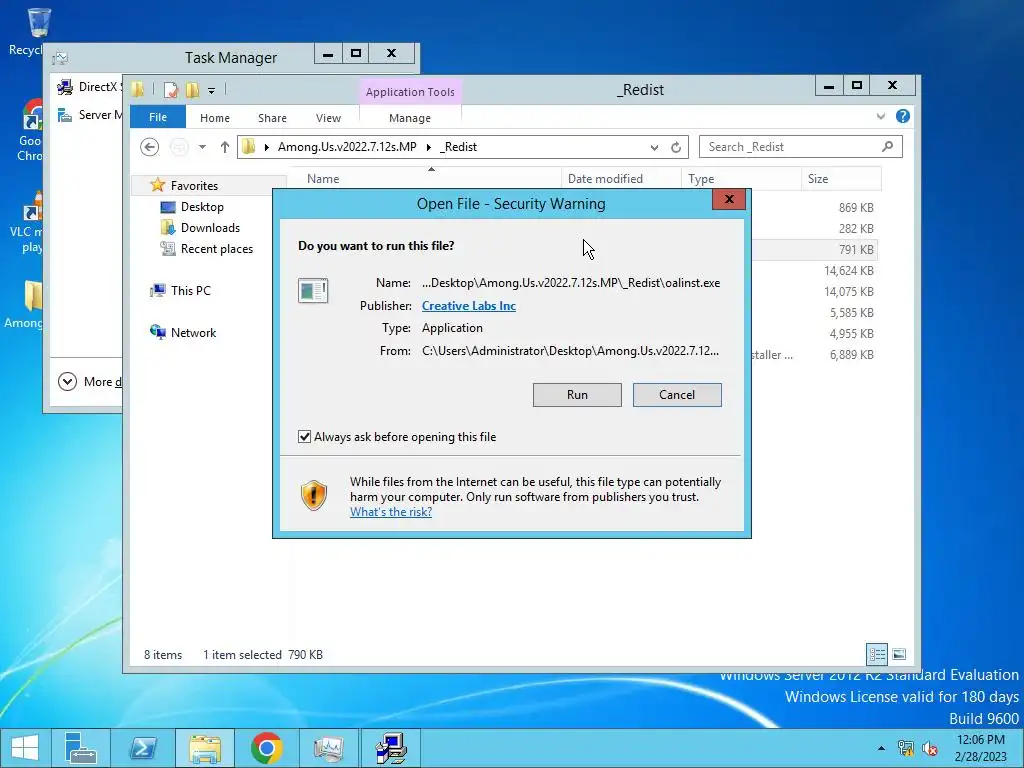Select the DirectX entry in Task Manager
This screenshot has height=768, width=1024.
(x=89, y=86)
